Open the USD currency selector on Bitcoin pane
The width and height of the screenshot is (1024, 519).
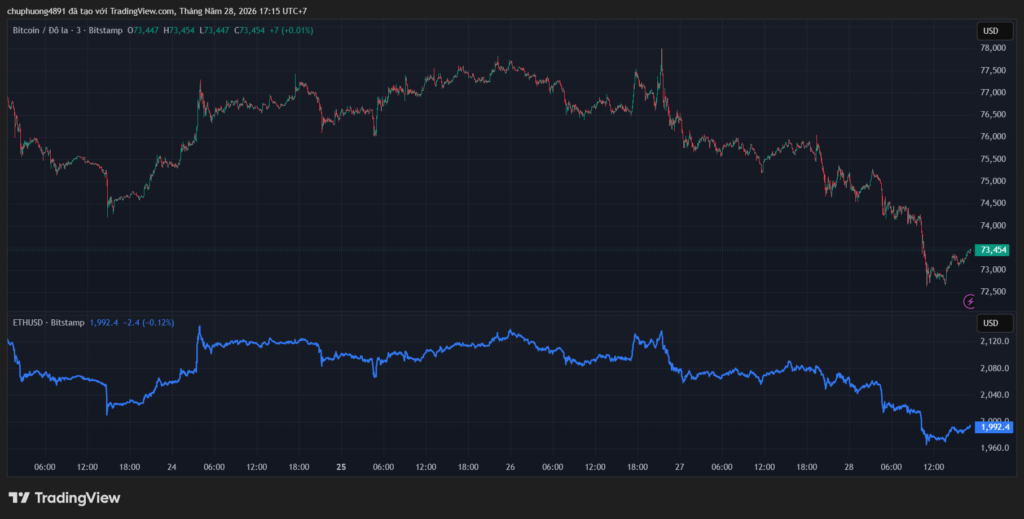tap(991, 31)
